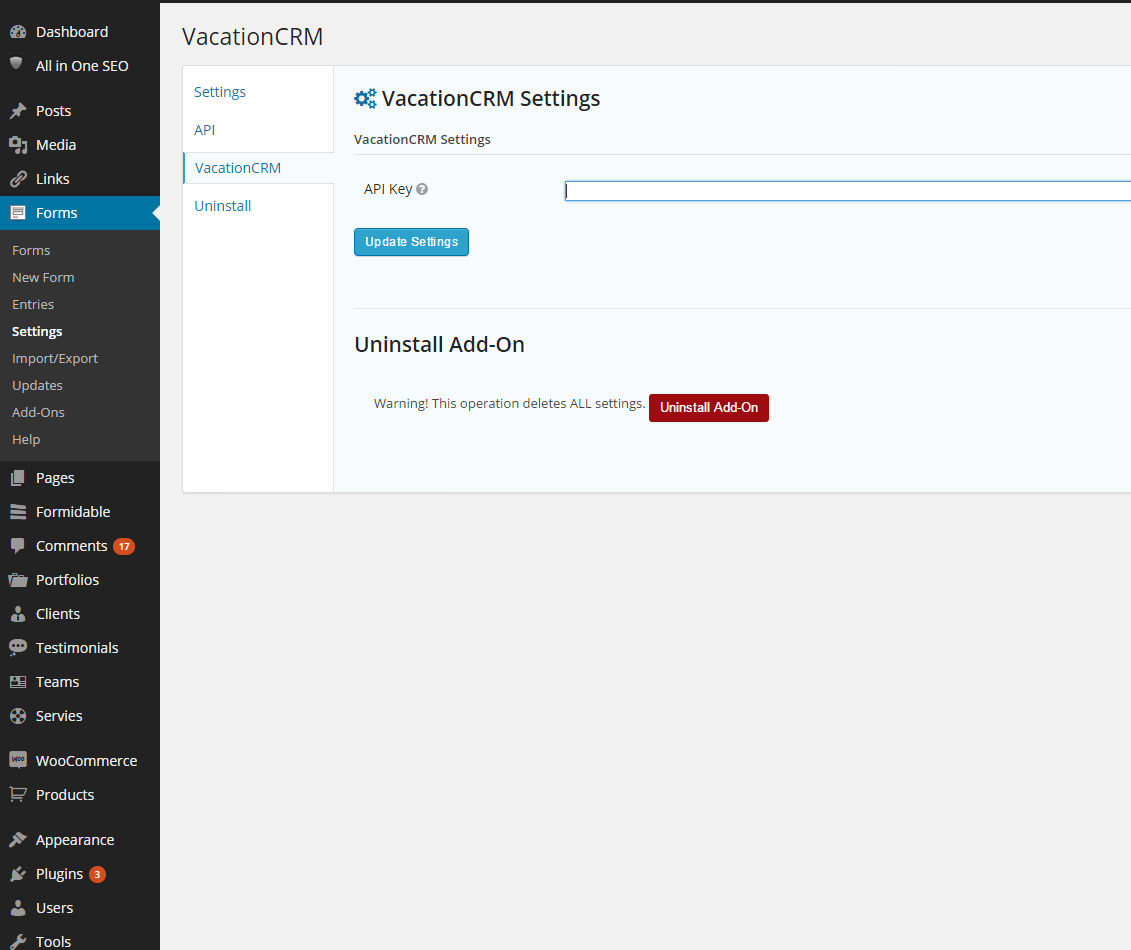
Task: Click the Tools wrench icon
Action: pyautogui.click(x=18, y=941)
